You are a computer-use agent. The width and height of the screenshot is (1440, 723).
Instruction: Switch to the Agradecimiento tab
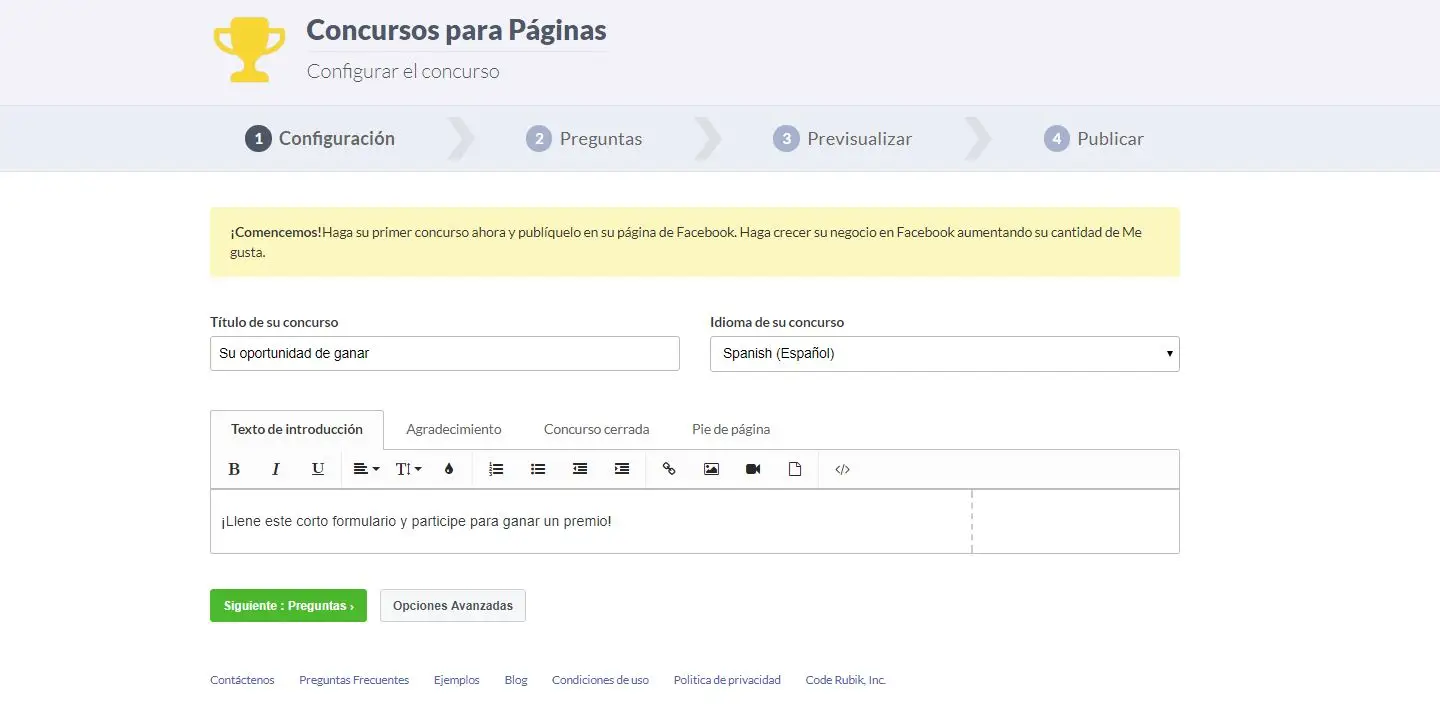coord(453,429)
